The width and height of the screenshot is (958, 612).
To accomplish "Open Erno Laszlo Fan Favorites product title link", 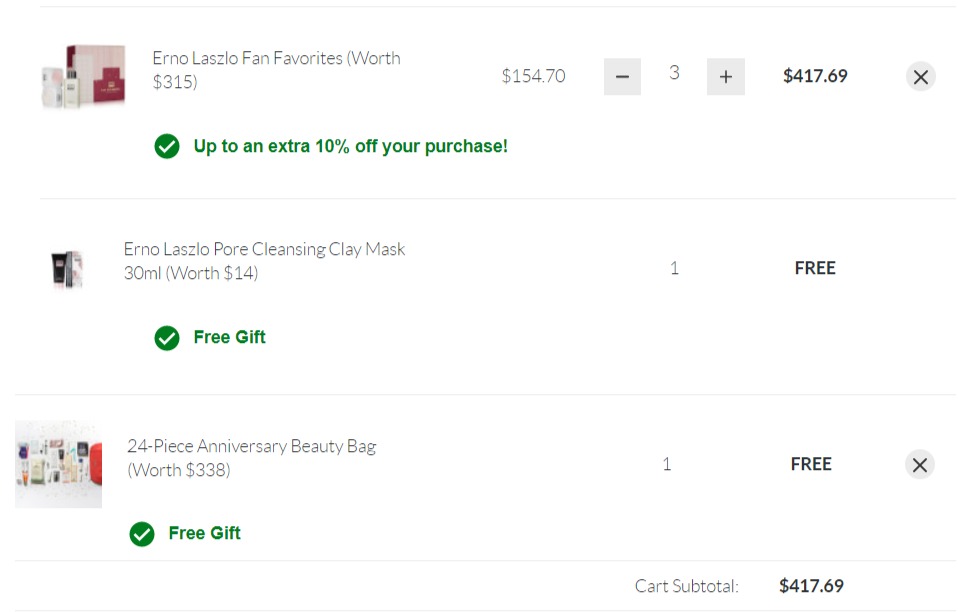I will (276, 70).
